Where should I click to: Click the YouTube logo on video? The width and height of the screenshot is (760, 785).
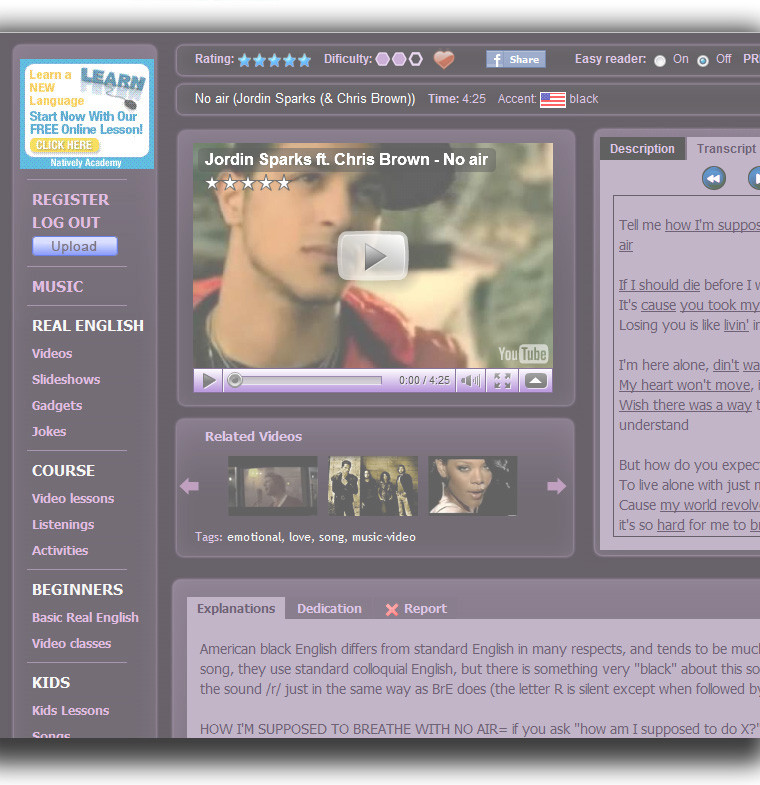[523, 354]
